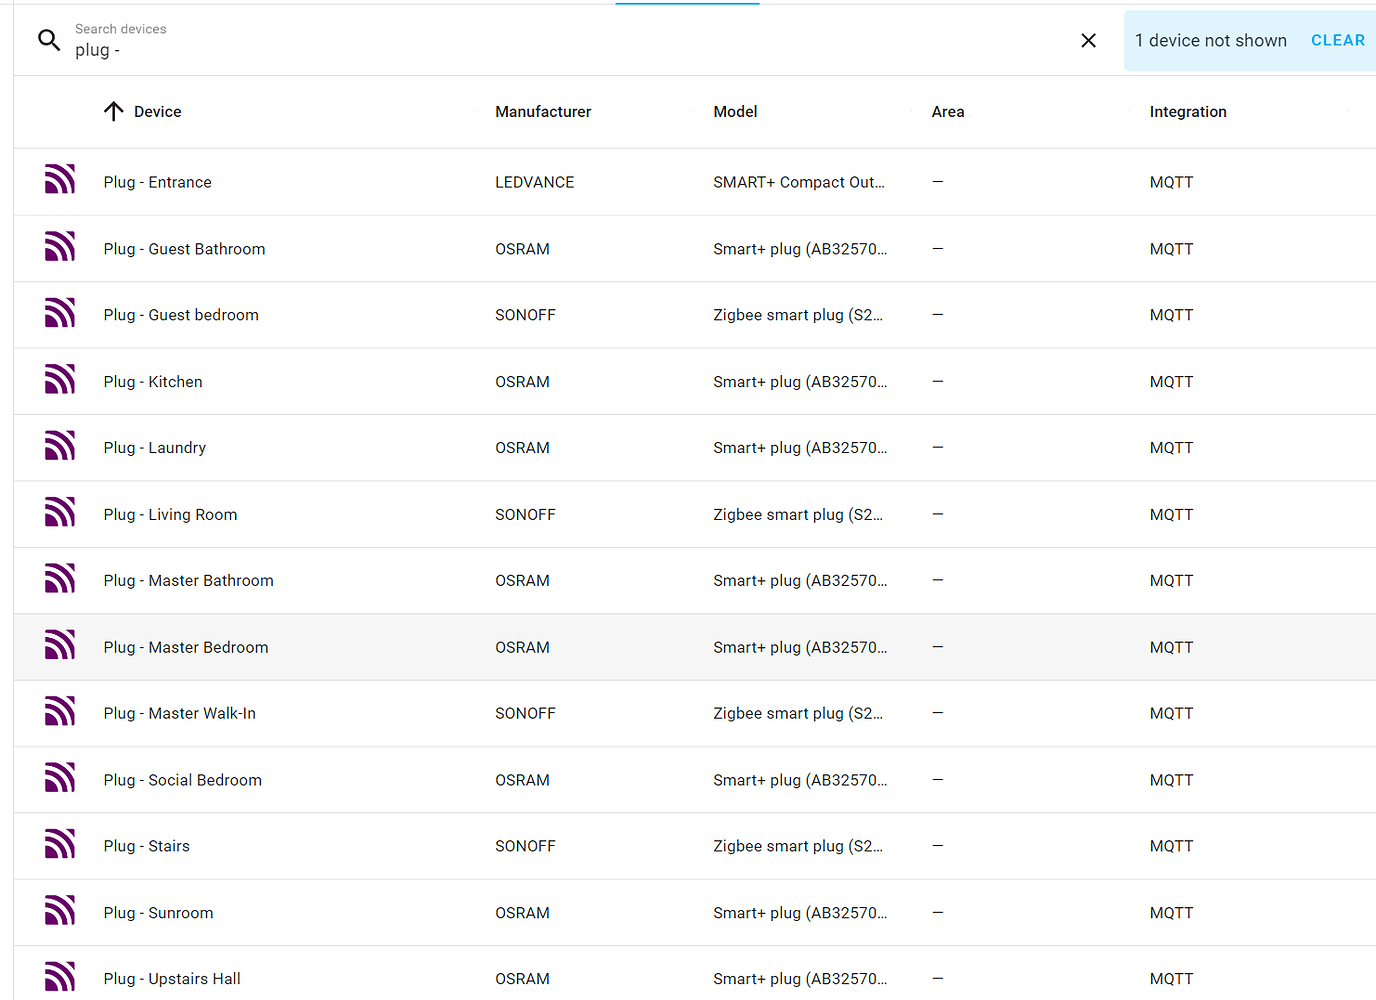1376x1000 pixels.
Task: Click the Zigbee icon next to Plug - Entrance
Action: point(59,179)
